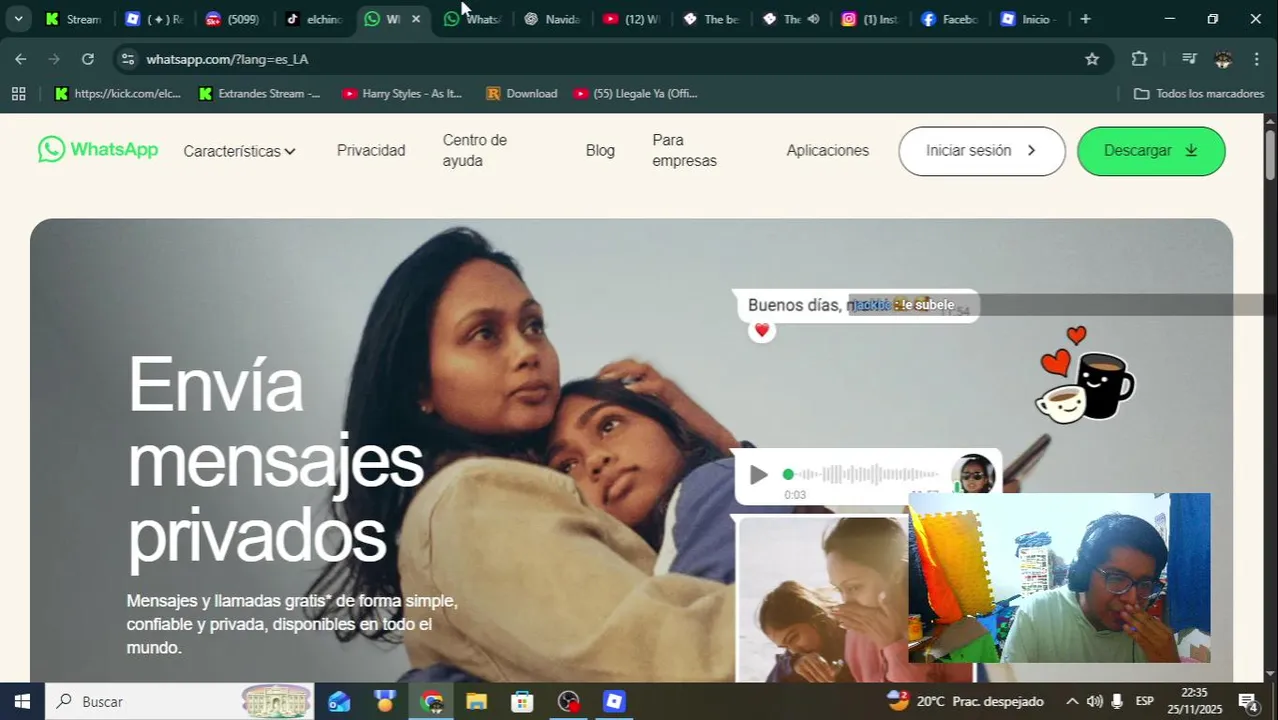Expand the hidden system tray icons chevron
Image resolution: width=1278 pixels, height=720 pixels.
point(1072,701)
